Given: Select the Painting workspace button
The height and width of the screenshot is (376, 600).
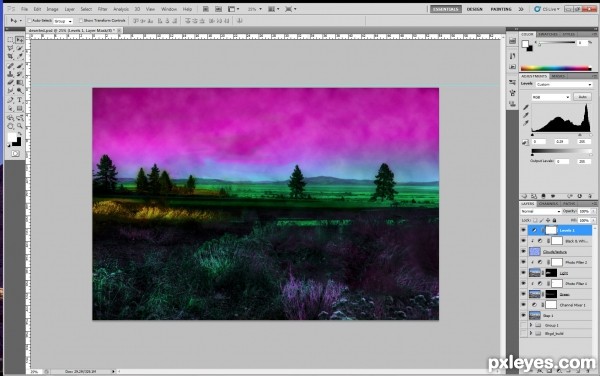Looking at the screenshot, I should pos(501,9).
